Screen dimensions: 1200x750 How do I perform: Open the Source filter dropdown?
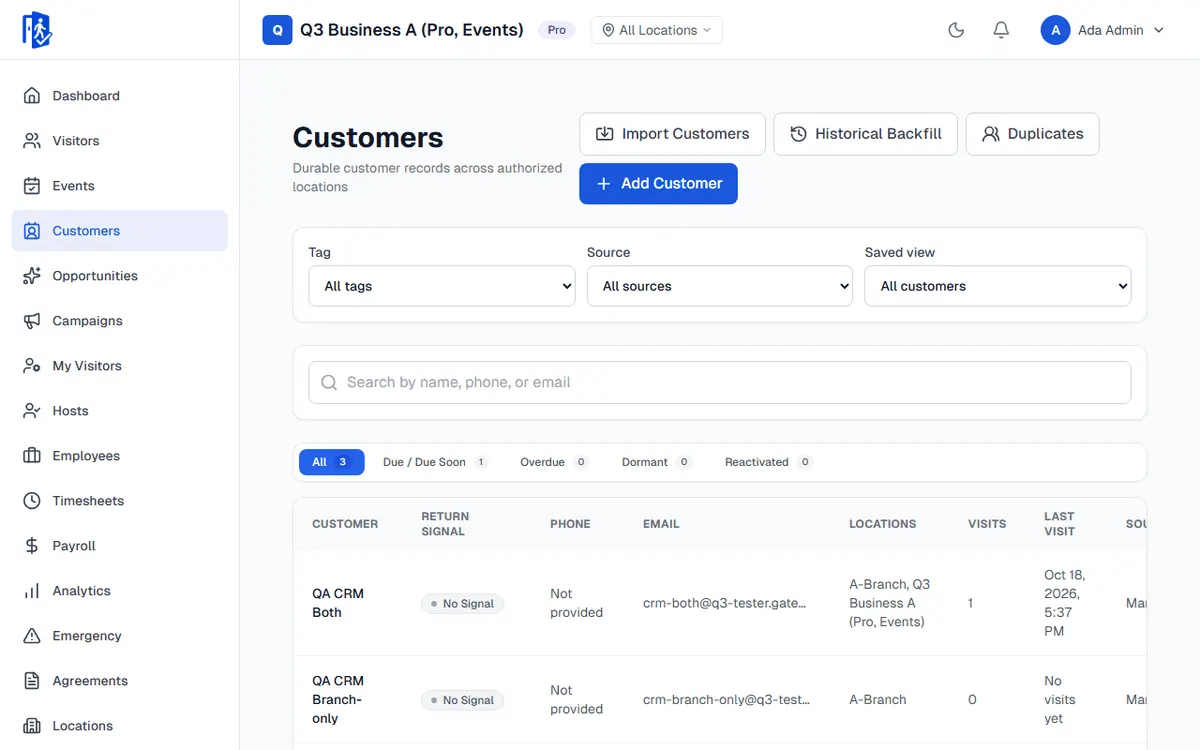point(720,286)
